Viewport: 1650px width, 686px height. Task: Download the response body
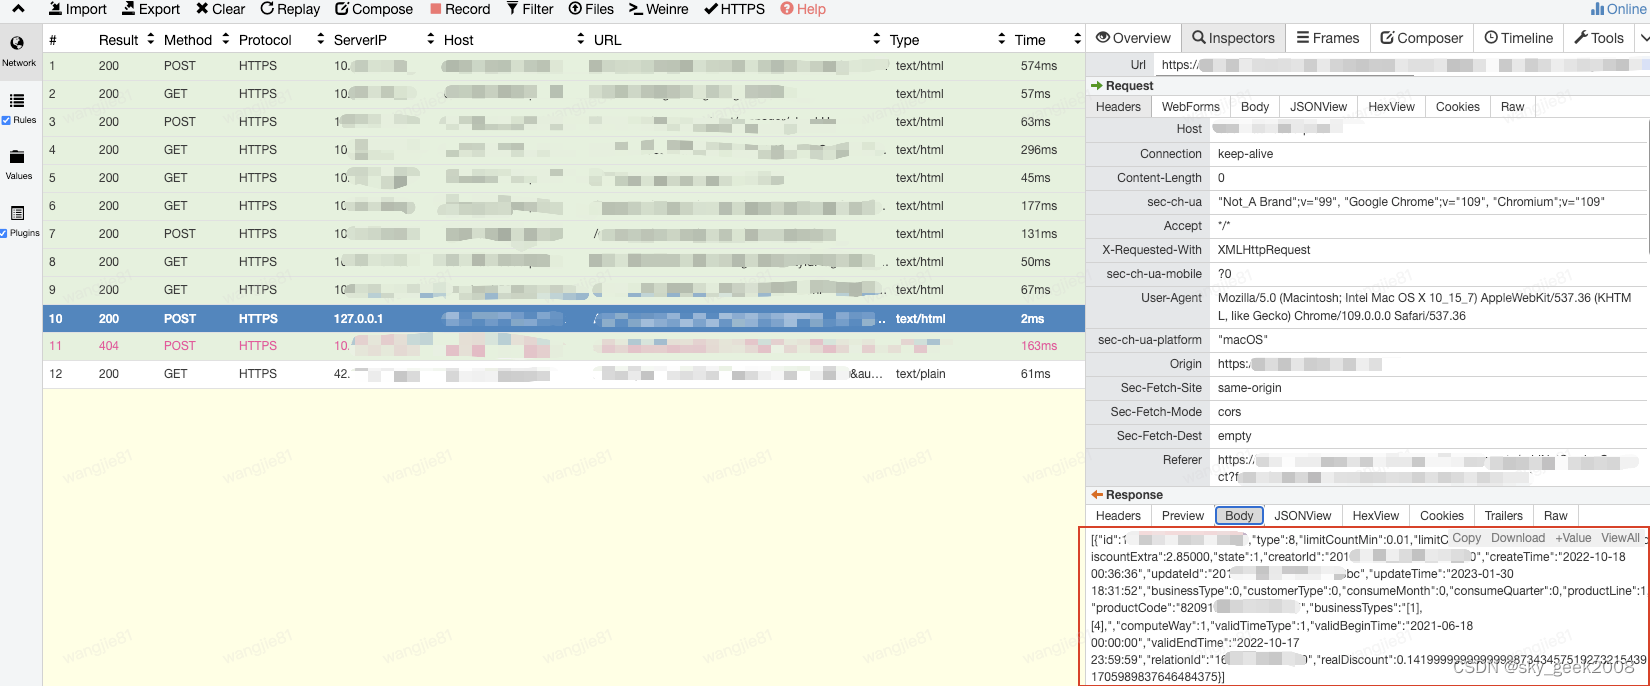1518,538
